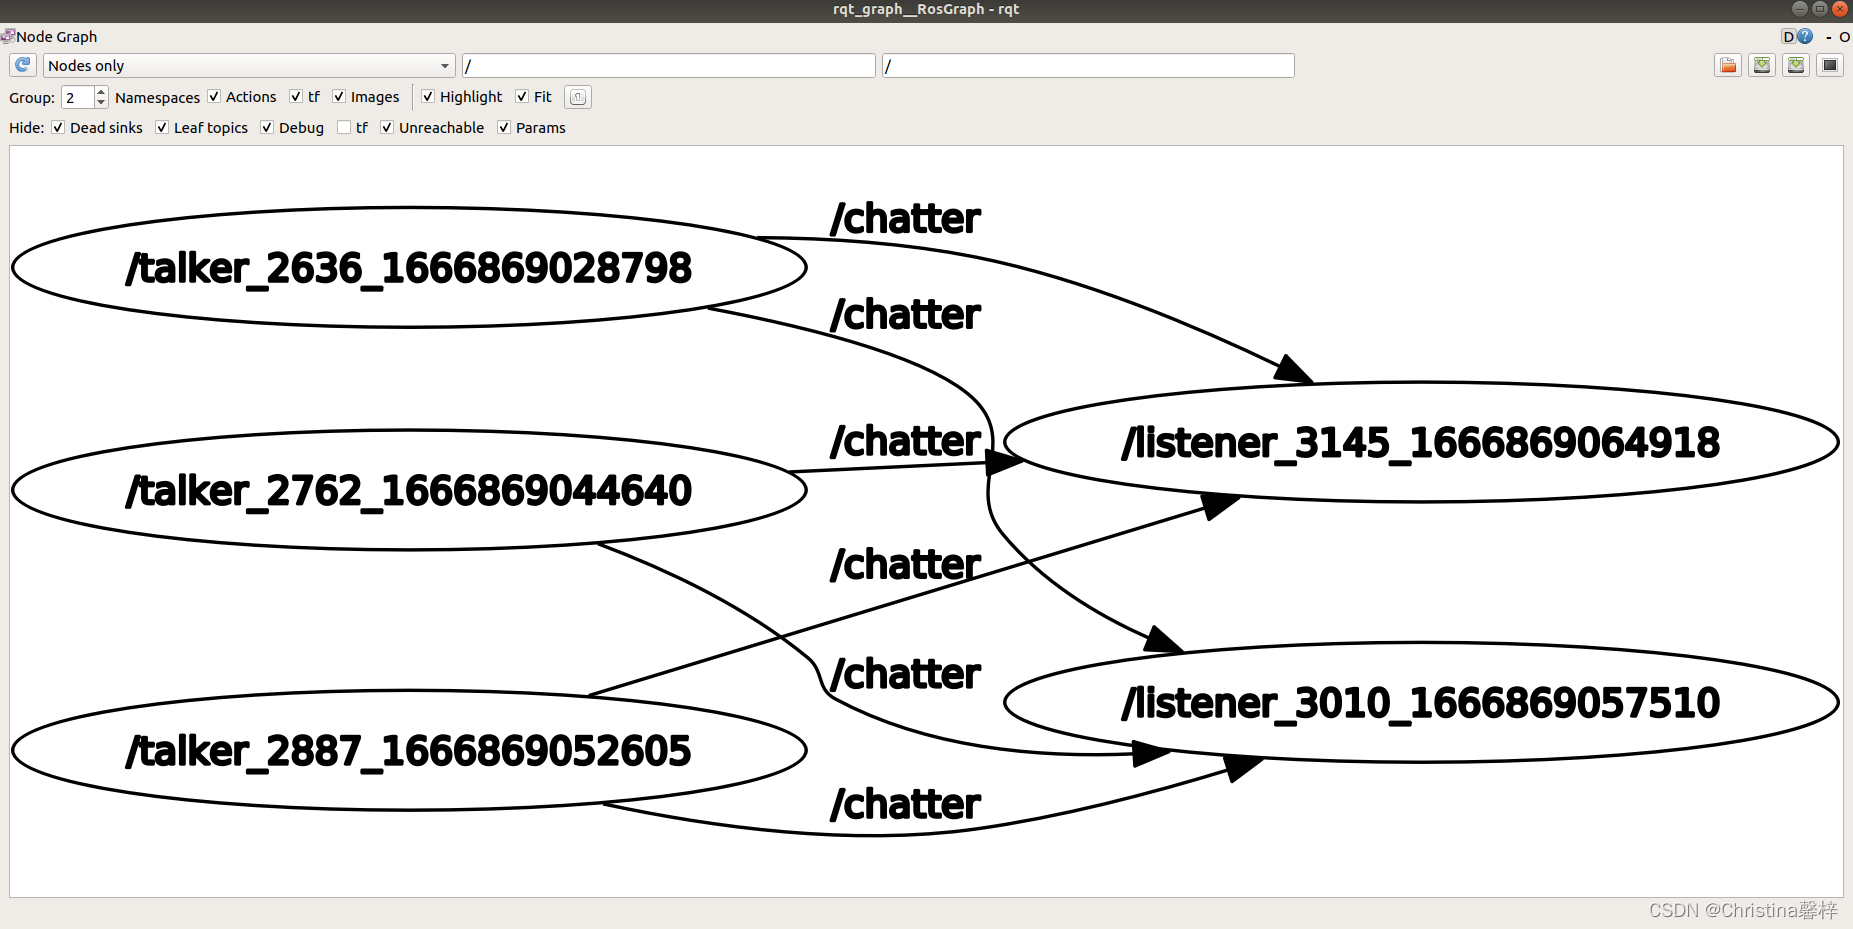The height and width of the screenshot is (929, 1853).
Task: Open help via the blue question mark icon
Action: [x=1805, y=36]
